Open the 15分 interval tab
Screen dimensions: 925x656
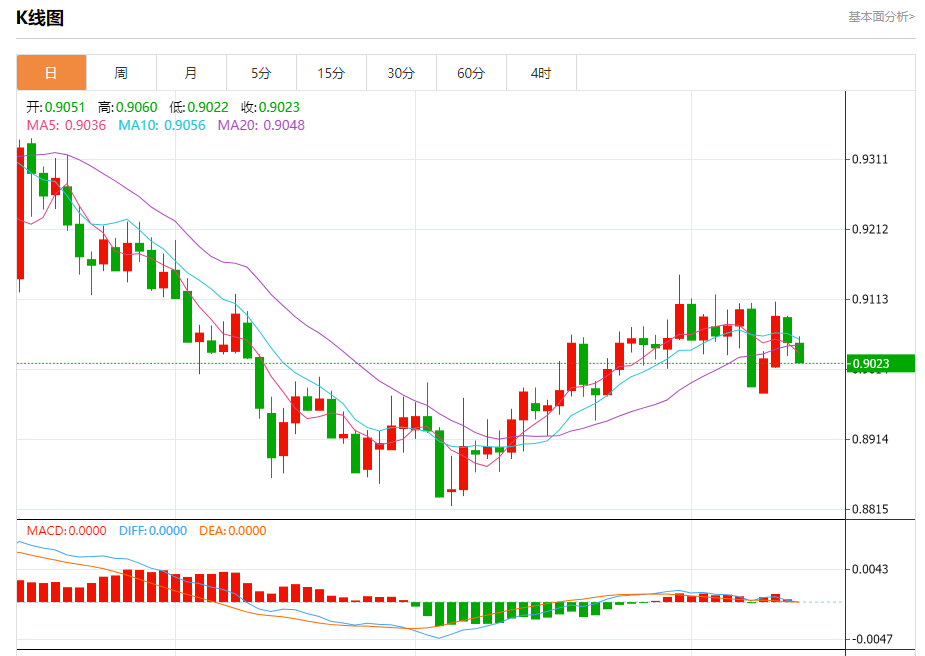tap(331, 73)
